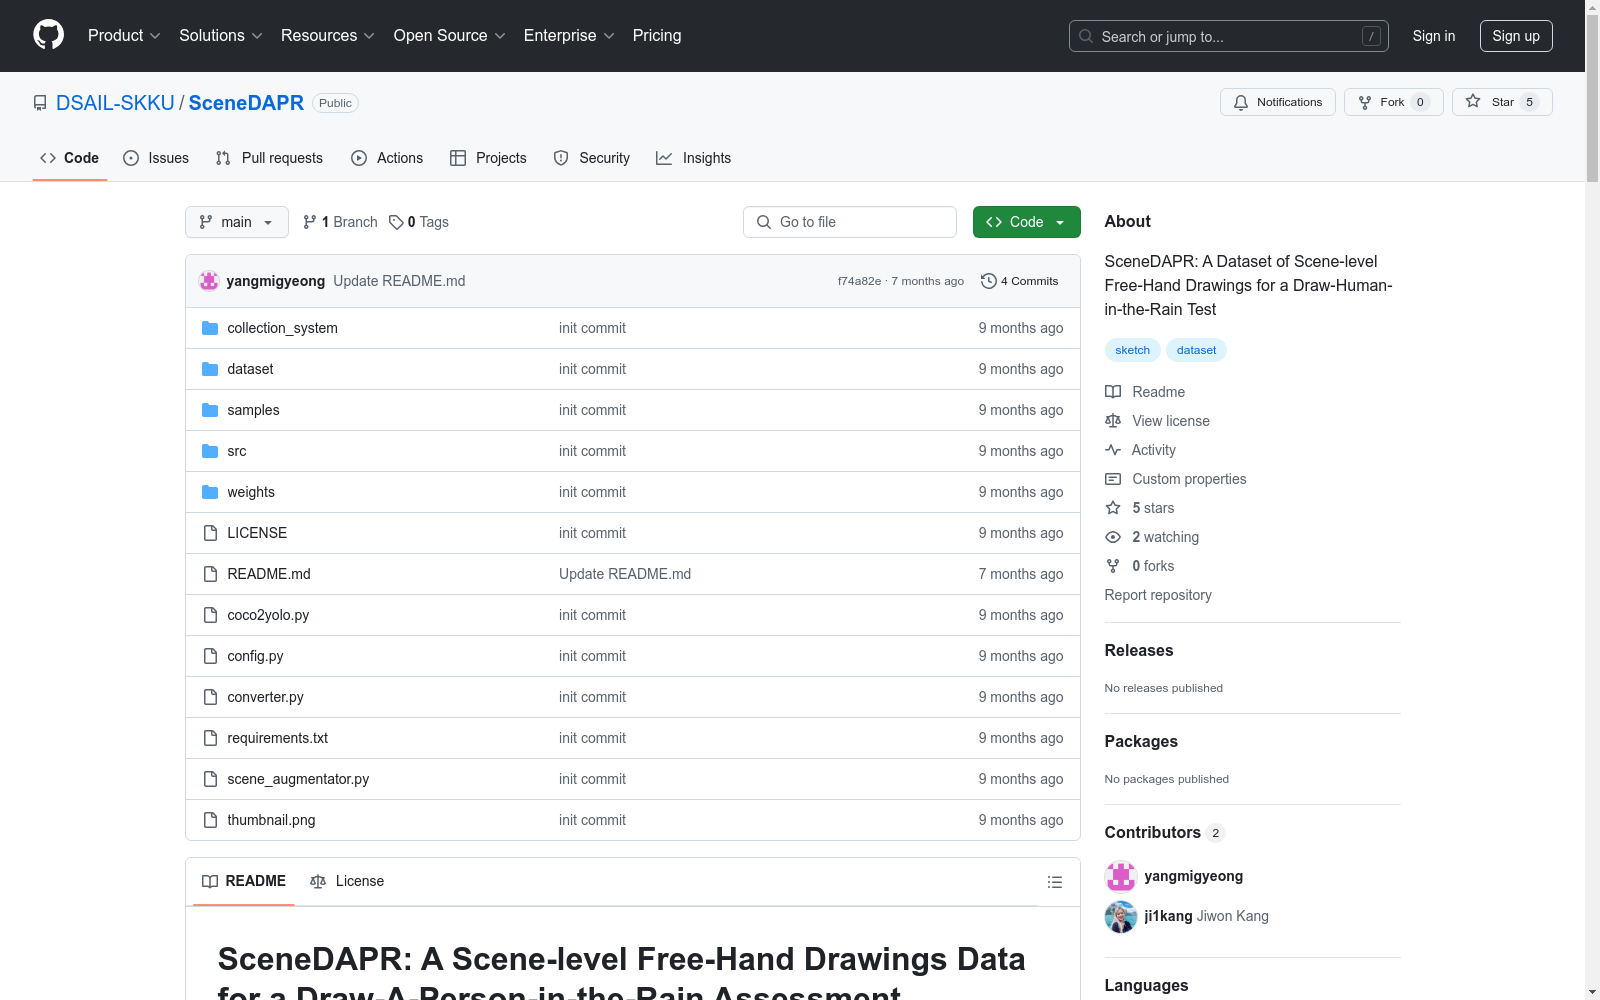This screenshot has height=1000, width=1600.
Task: Open the DSAIL-SKKU organization link
Action: [x=115, y=103]
